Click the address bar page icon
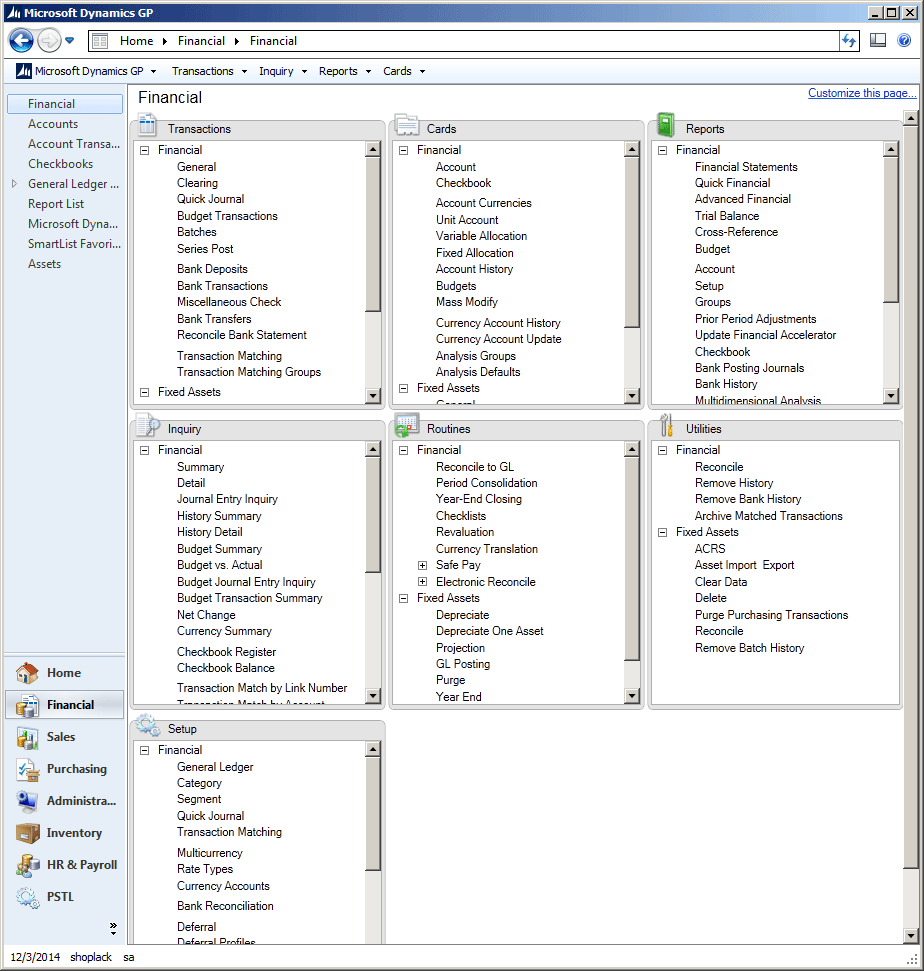Screen dimensions: 924x971 [x=100, y=41]
